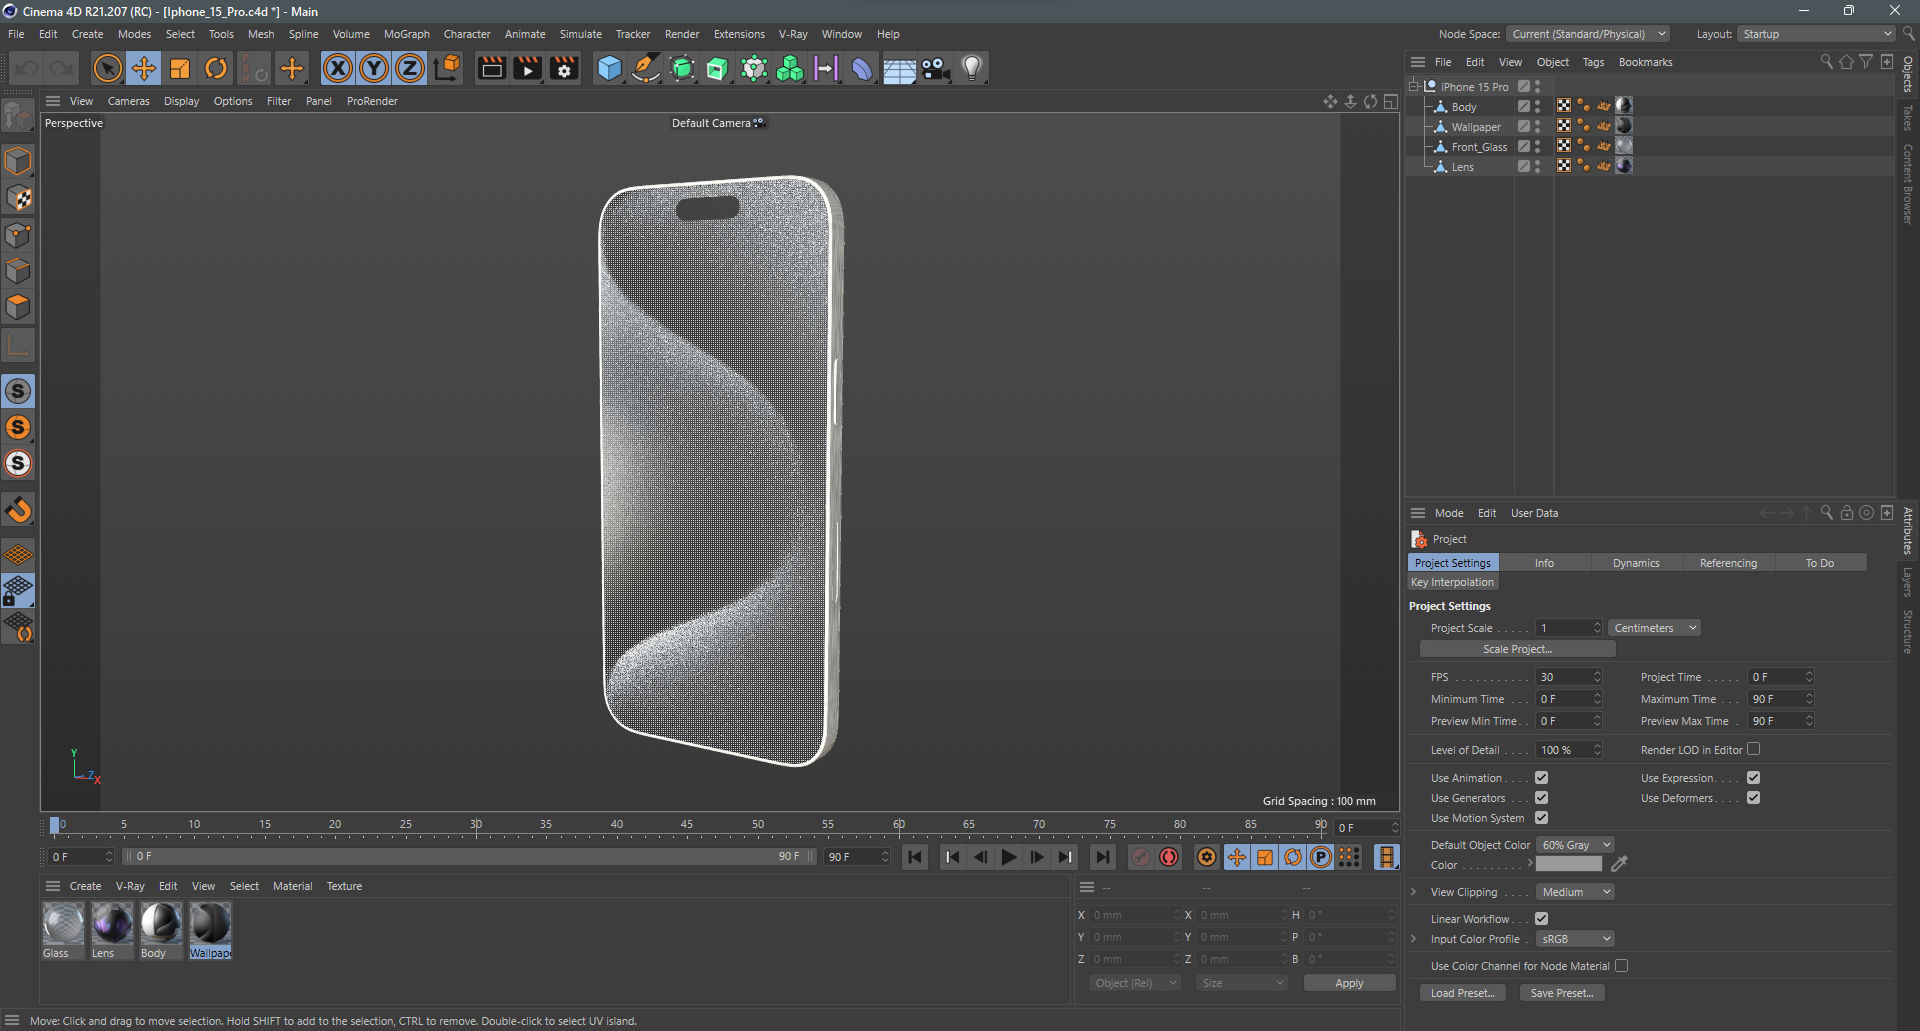Viewport: 1920px width, 1031px height.
Task: Open the Deformer objects group
Action: click(x=862, y=68)
